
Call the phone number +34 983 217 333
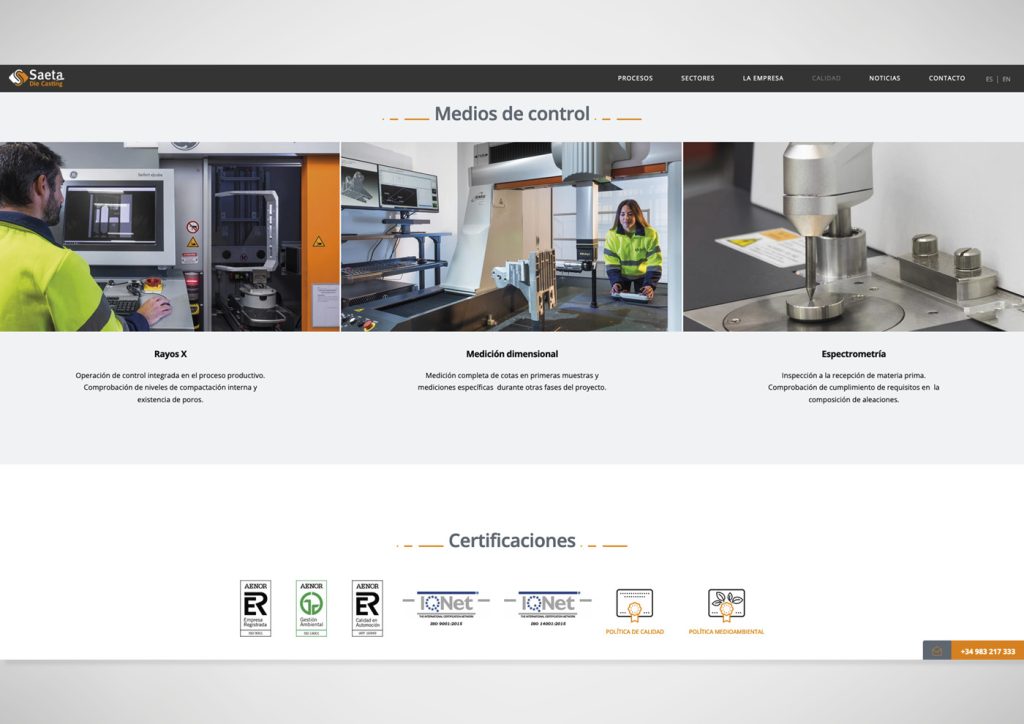987,651
